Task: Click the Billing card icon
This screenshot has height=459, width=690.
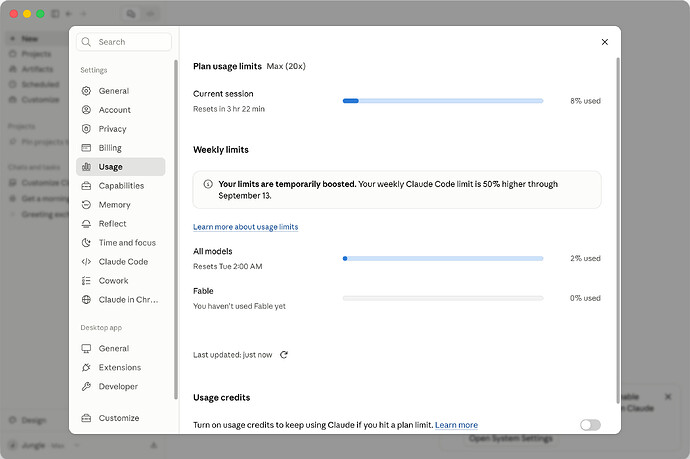Action: 86,147
